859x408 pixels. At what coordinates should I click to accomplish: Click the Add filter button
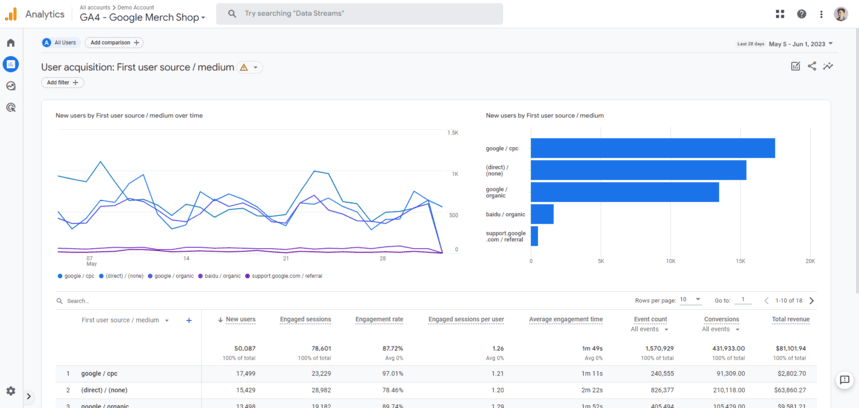62,83
